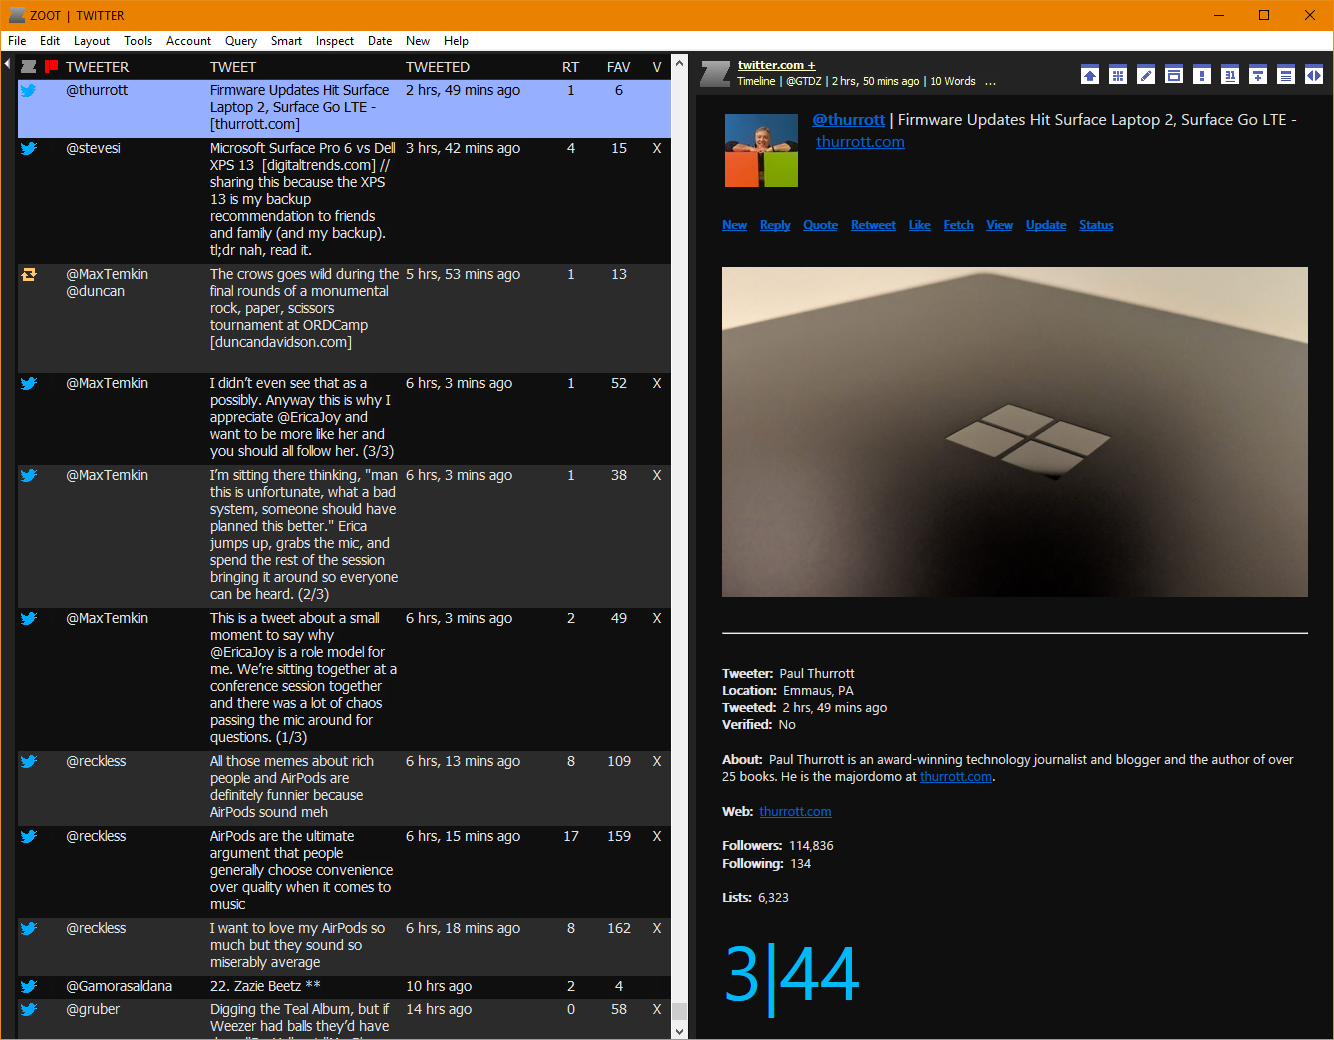Click bird icon on the 'I want to love' row

(x=29, y=928)
